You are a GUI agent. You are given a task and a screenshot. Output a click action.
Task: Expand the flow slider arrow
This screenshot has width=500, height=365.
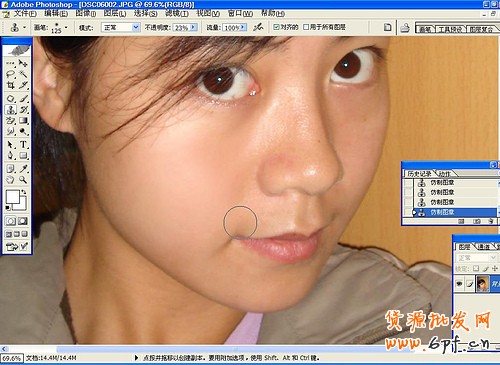243,27
